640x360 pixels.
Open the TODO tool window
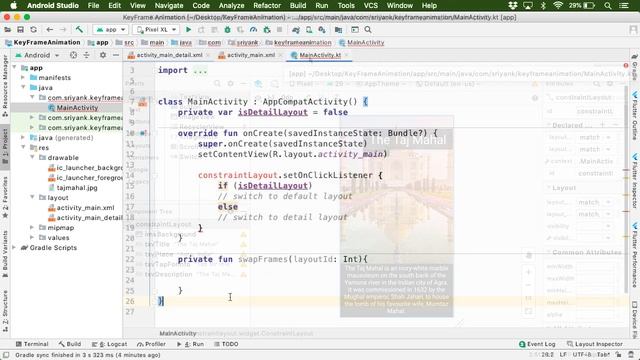click(226, 344)
